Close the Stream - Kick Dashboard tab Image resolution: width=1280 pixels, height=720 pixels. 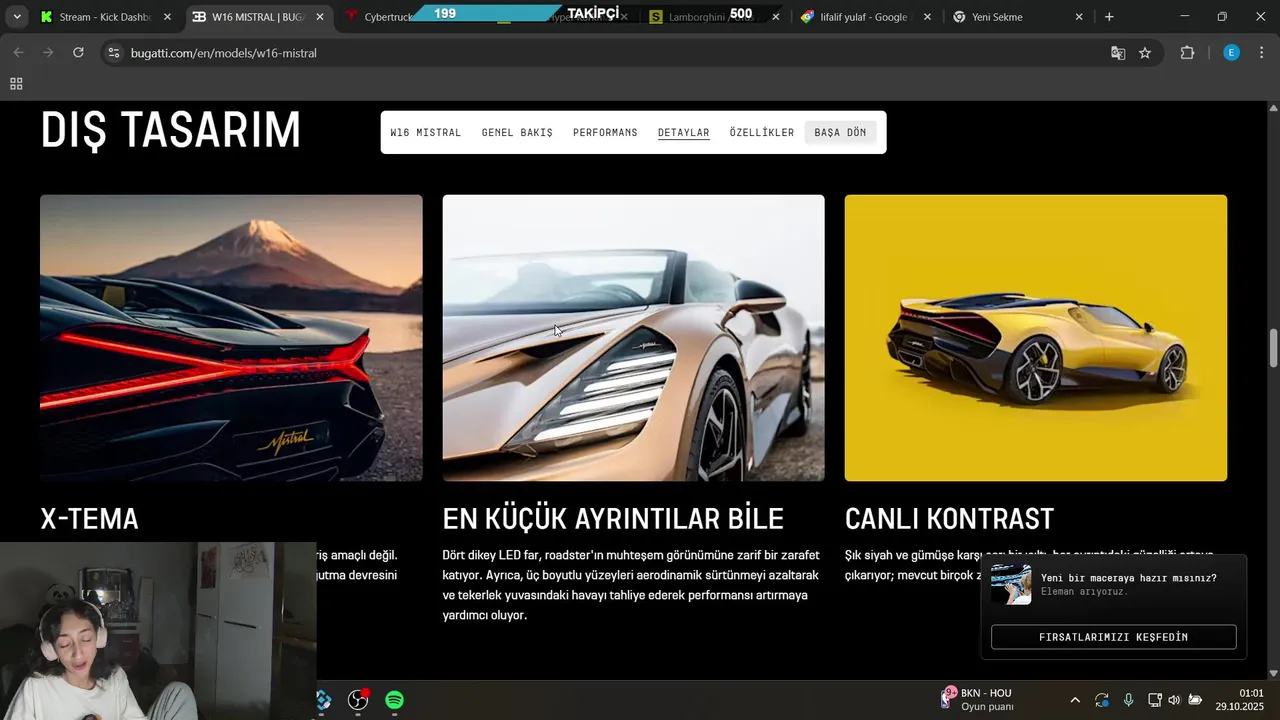(x=167, y=17)
